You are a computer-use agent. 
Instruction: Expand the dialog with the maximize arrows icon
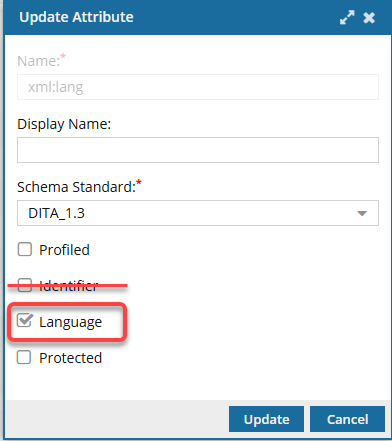tap(347, 17)
